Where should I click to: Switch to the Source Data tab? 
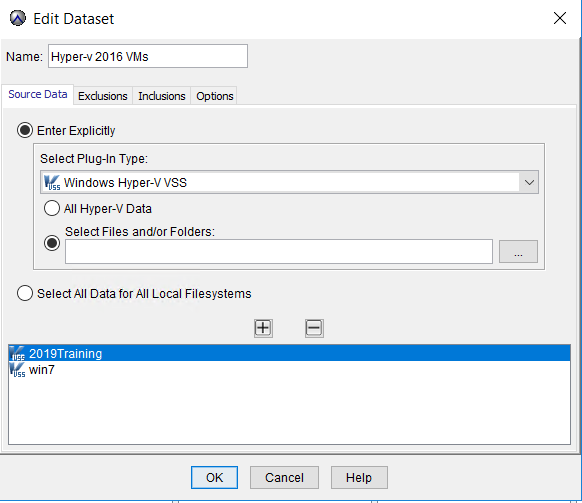37,94
